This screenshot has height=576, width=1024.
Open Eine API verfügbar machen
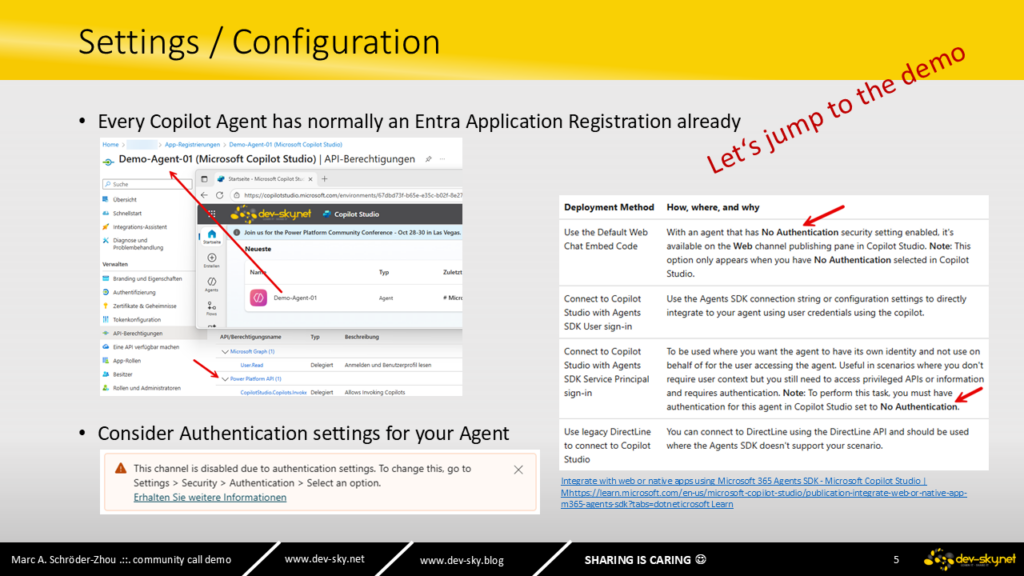coord(146,347)
